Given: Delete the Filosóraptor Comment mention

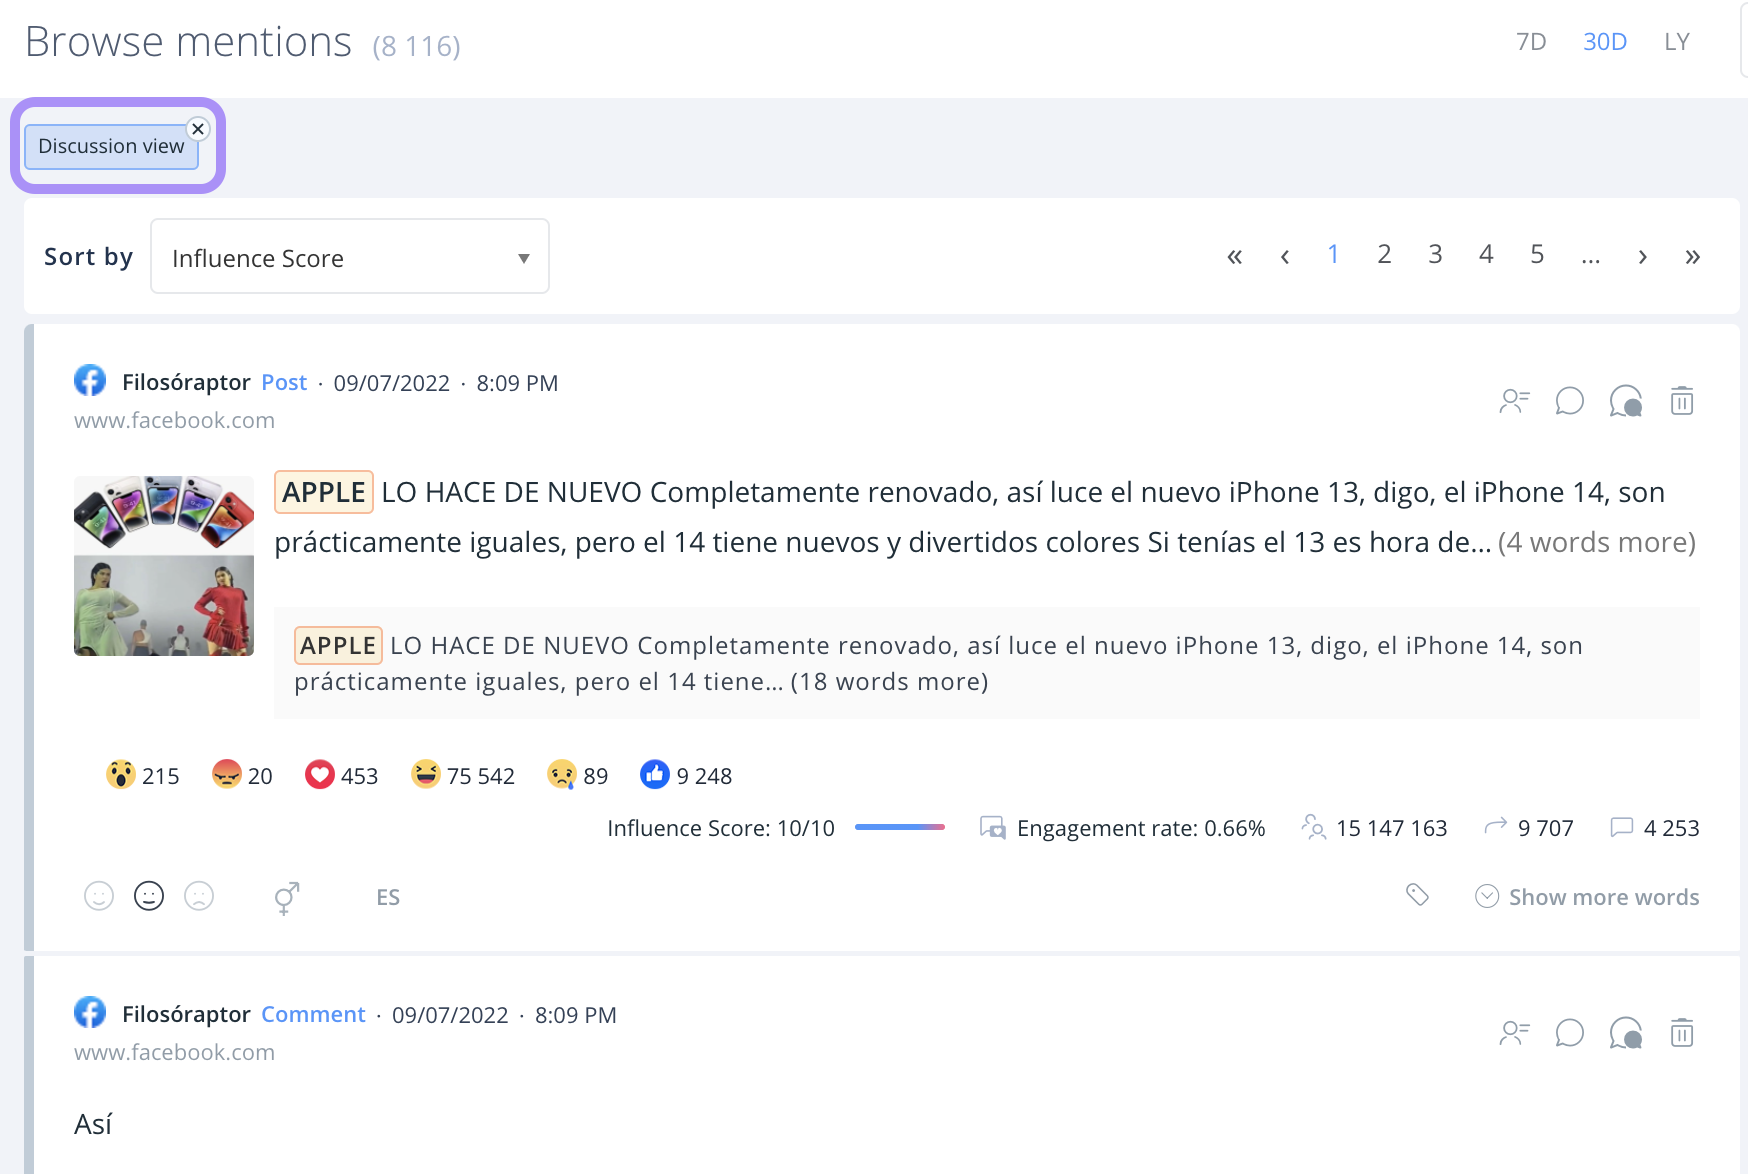Looking at the screenshot, I should coord(1682,1032).
